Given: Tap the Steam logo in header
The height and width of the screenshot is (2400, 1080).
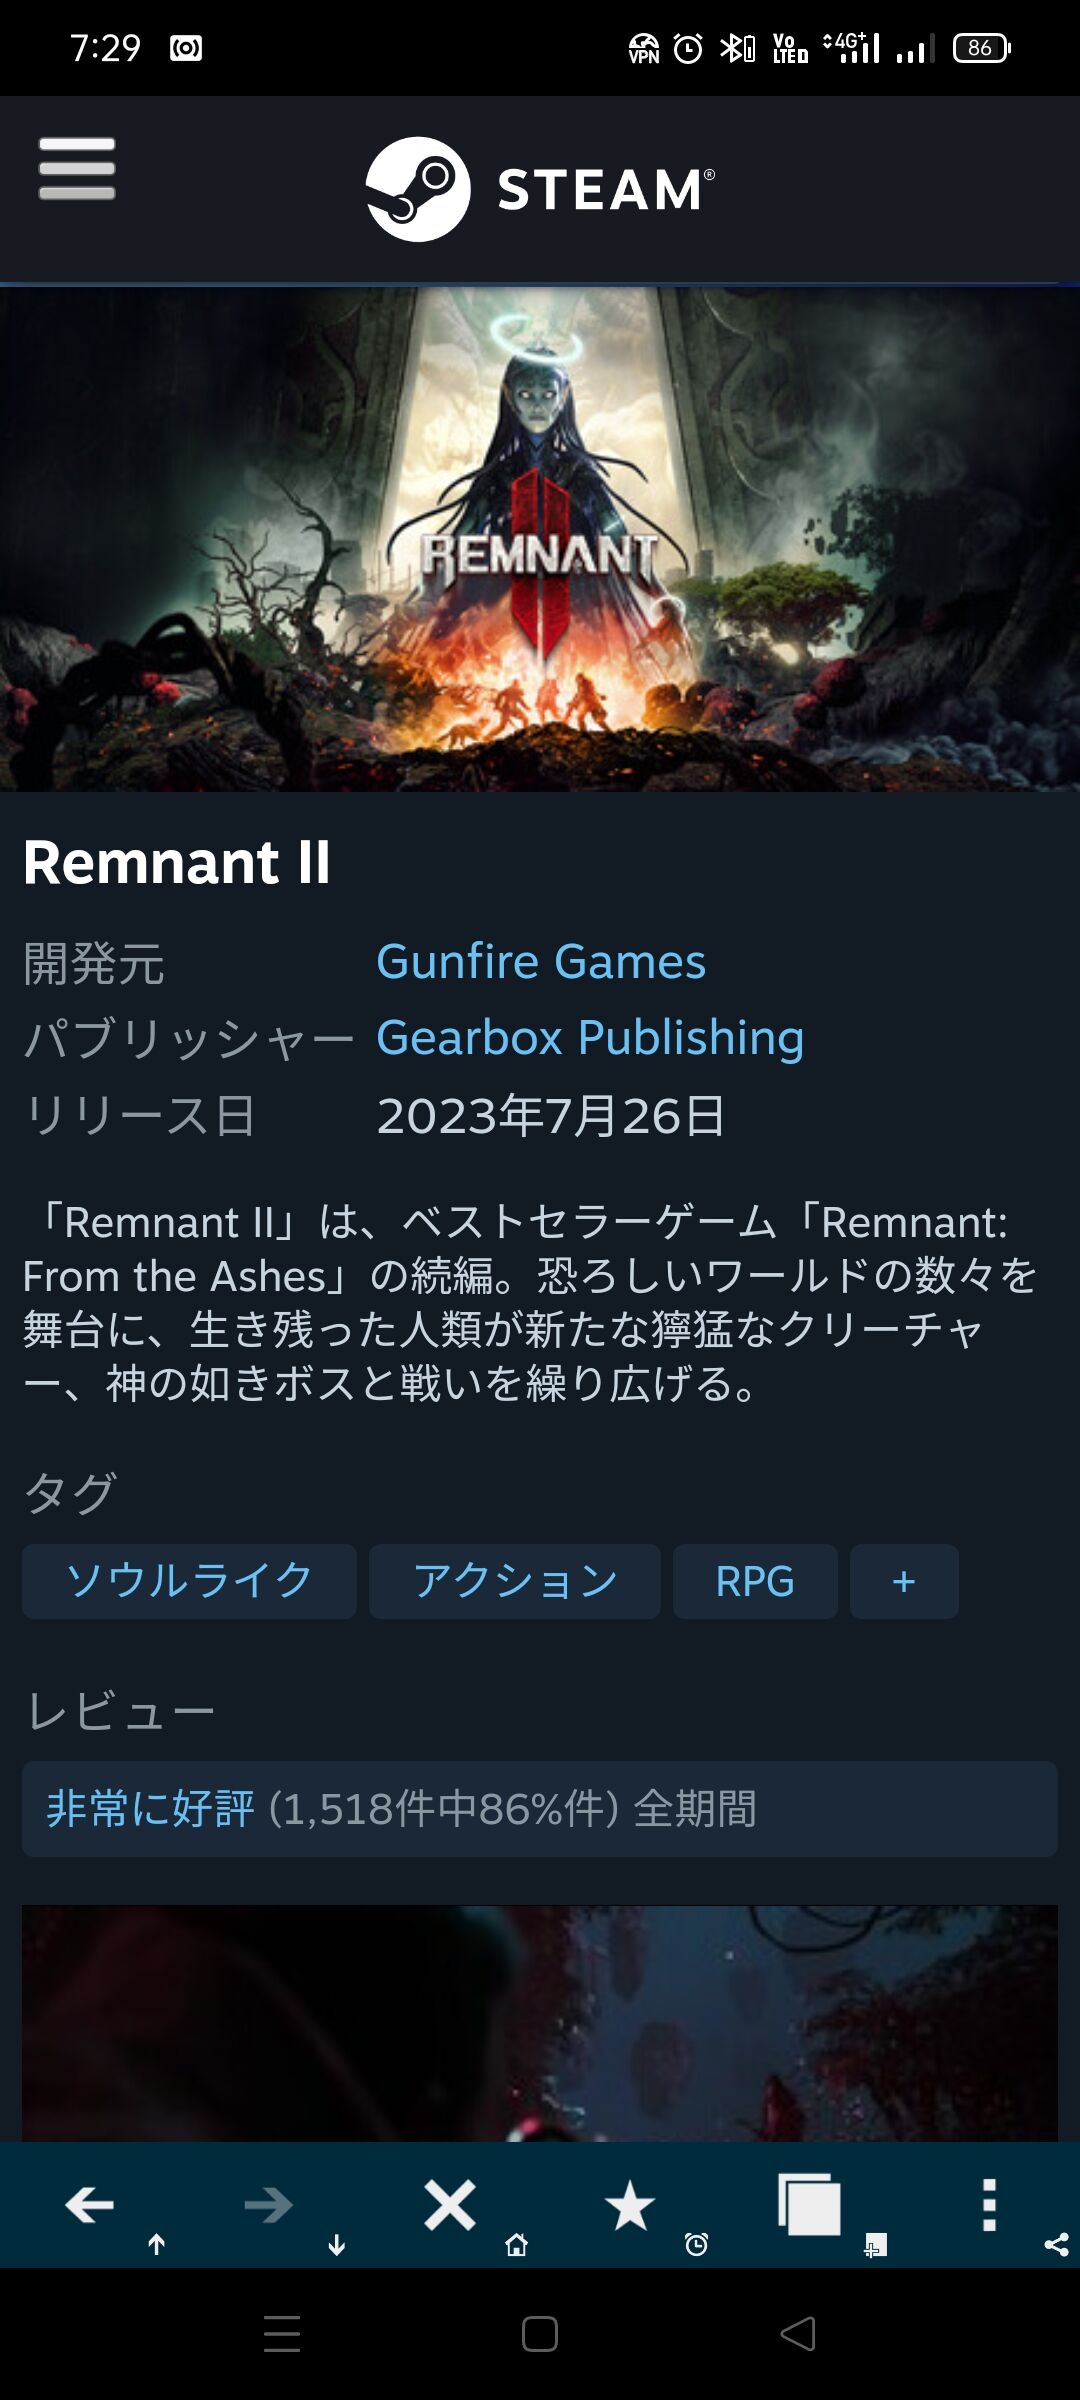Looking at the screenshot, I should tap(540, 189).
